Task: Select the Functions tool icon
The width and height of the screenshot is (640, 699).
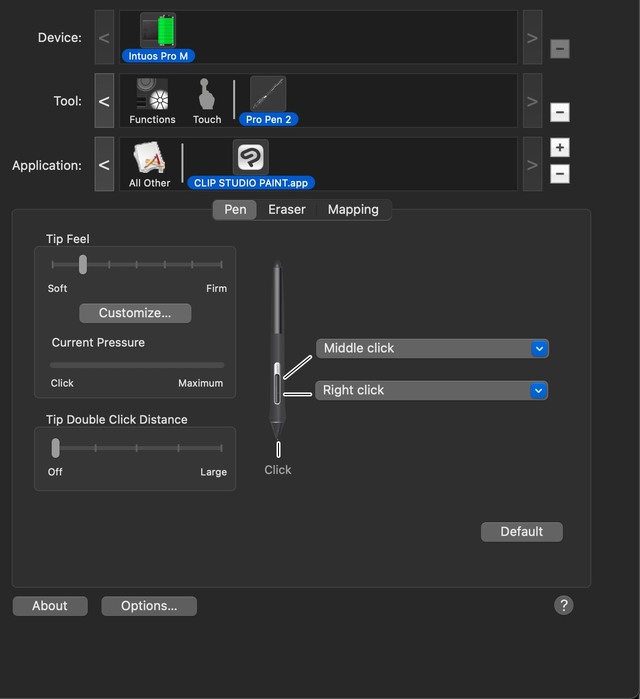Action: click(152, 94)
